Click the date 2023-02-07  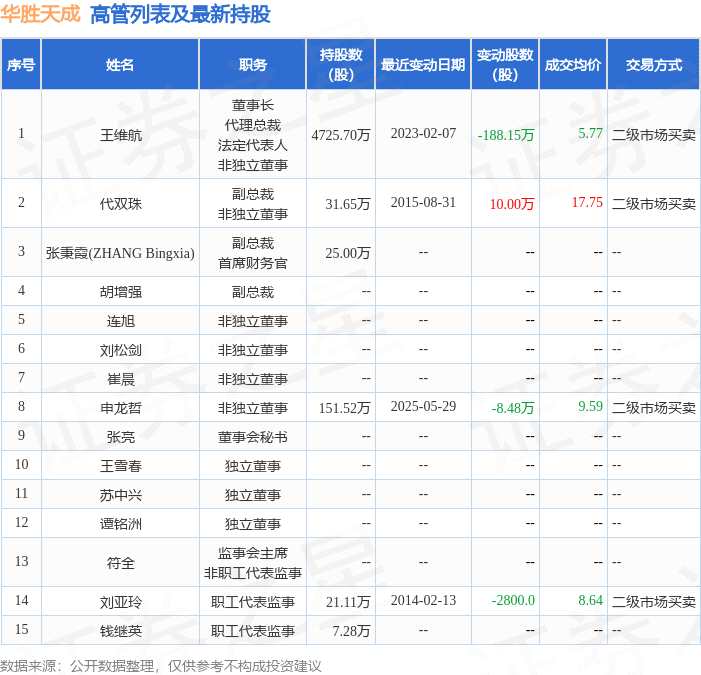point(423,133)
